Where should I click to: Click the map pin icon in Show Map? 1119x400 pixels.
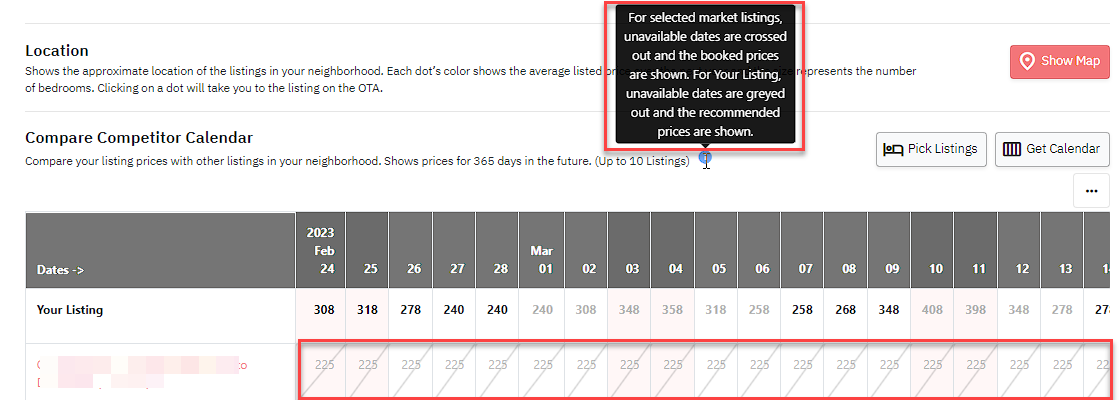tap(1028, 61)
